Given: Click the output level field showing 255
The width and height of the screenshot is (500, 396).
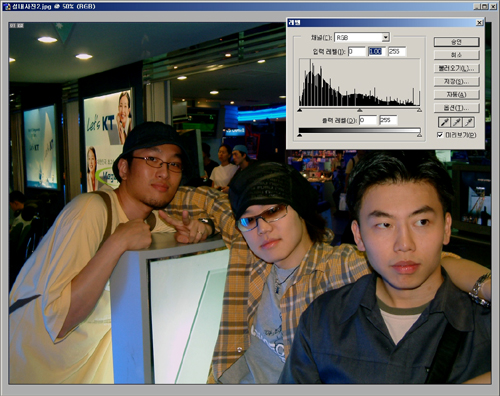Looking at the screenshot, I should [x=388, y=120].
